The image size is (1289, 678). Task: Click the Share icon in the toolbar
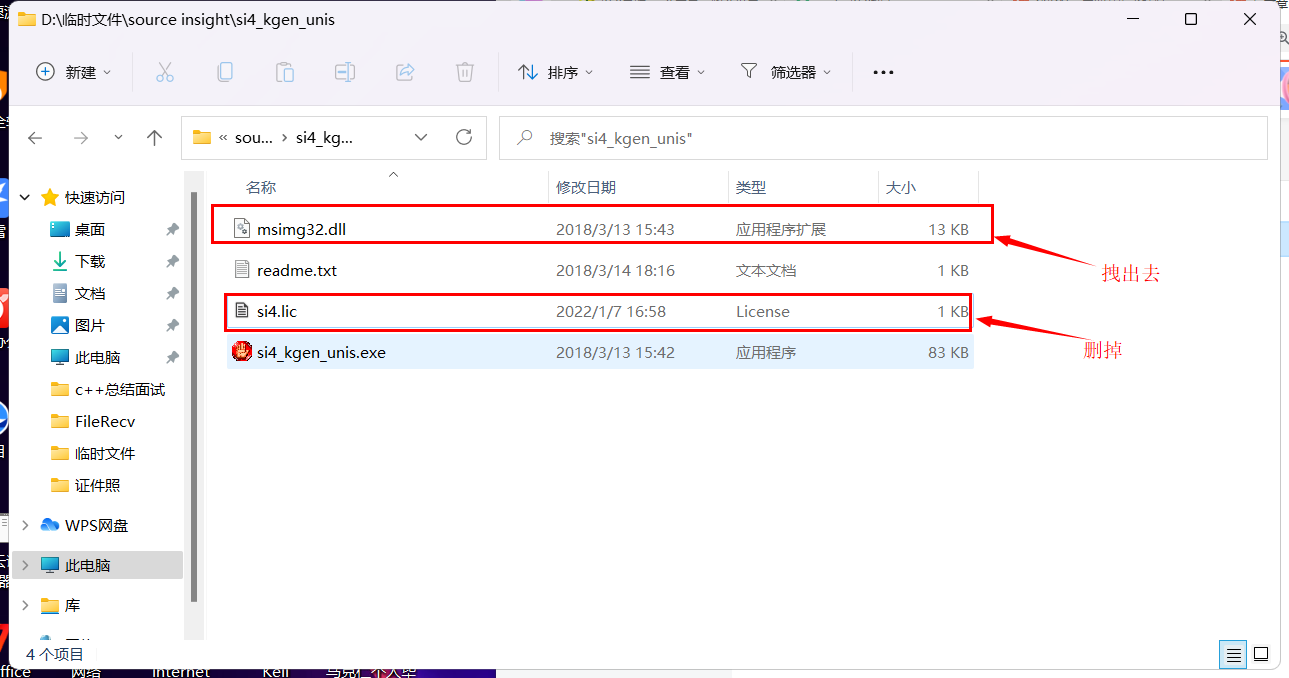pyautogui.click(x=404, y=71)
